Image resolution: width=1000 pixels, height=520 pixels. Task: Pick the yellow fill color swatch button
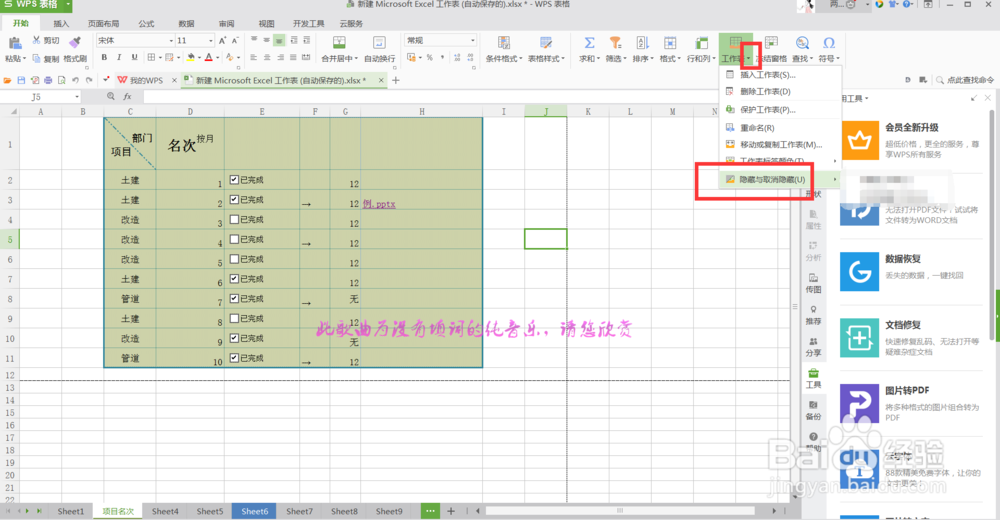click(190, 57)
